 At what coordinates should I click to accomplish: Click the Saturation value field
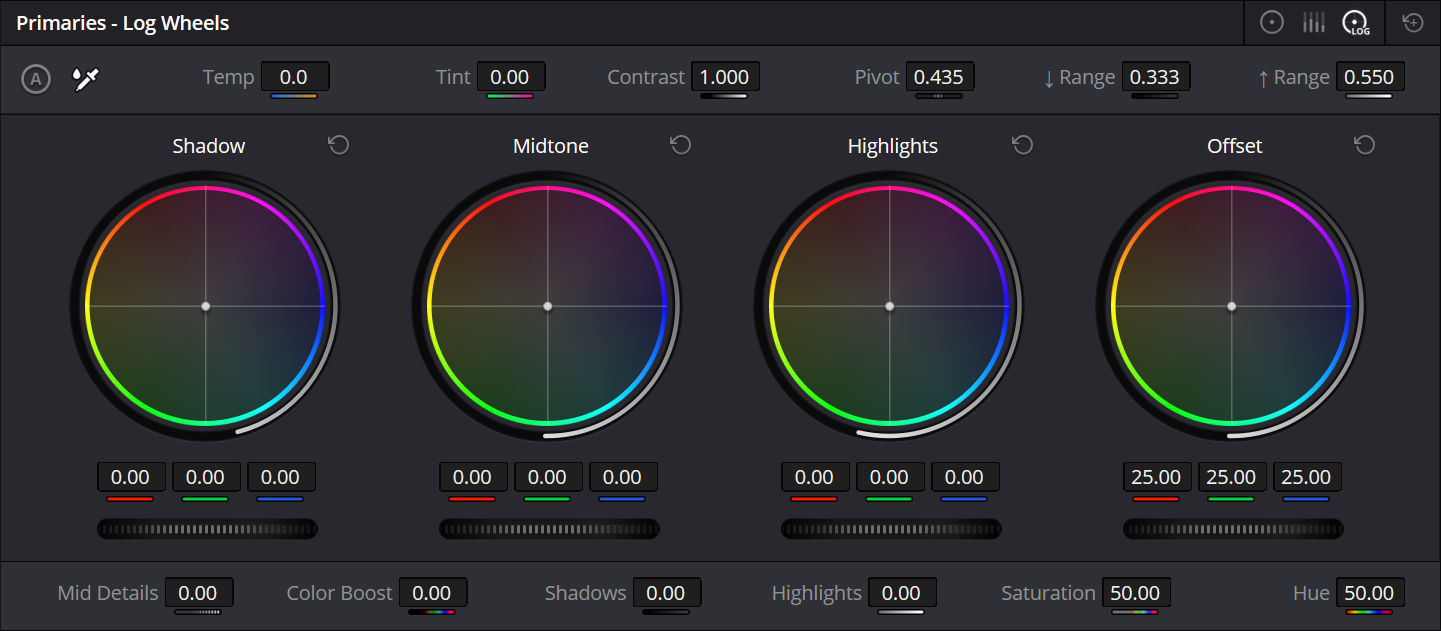(x=1135, y=593)
